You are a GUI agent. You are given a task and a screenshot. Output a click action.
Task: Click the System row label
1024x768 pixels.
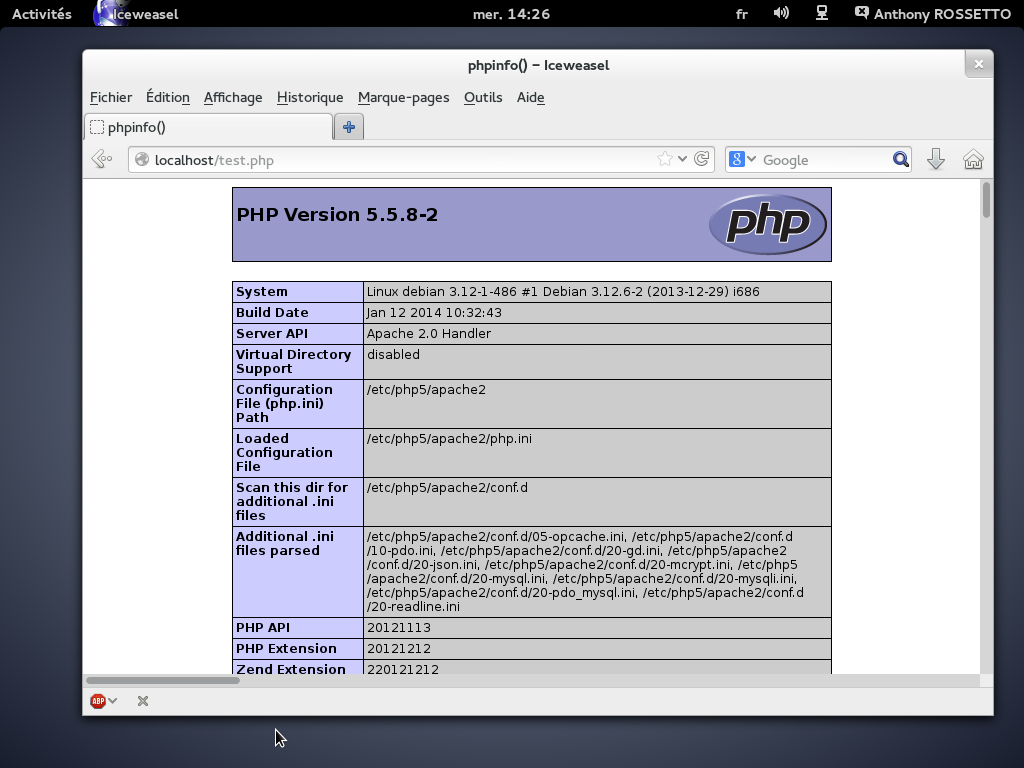[262, 291]
